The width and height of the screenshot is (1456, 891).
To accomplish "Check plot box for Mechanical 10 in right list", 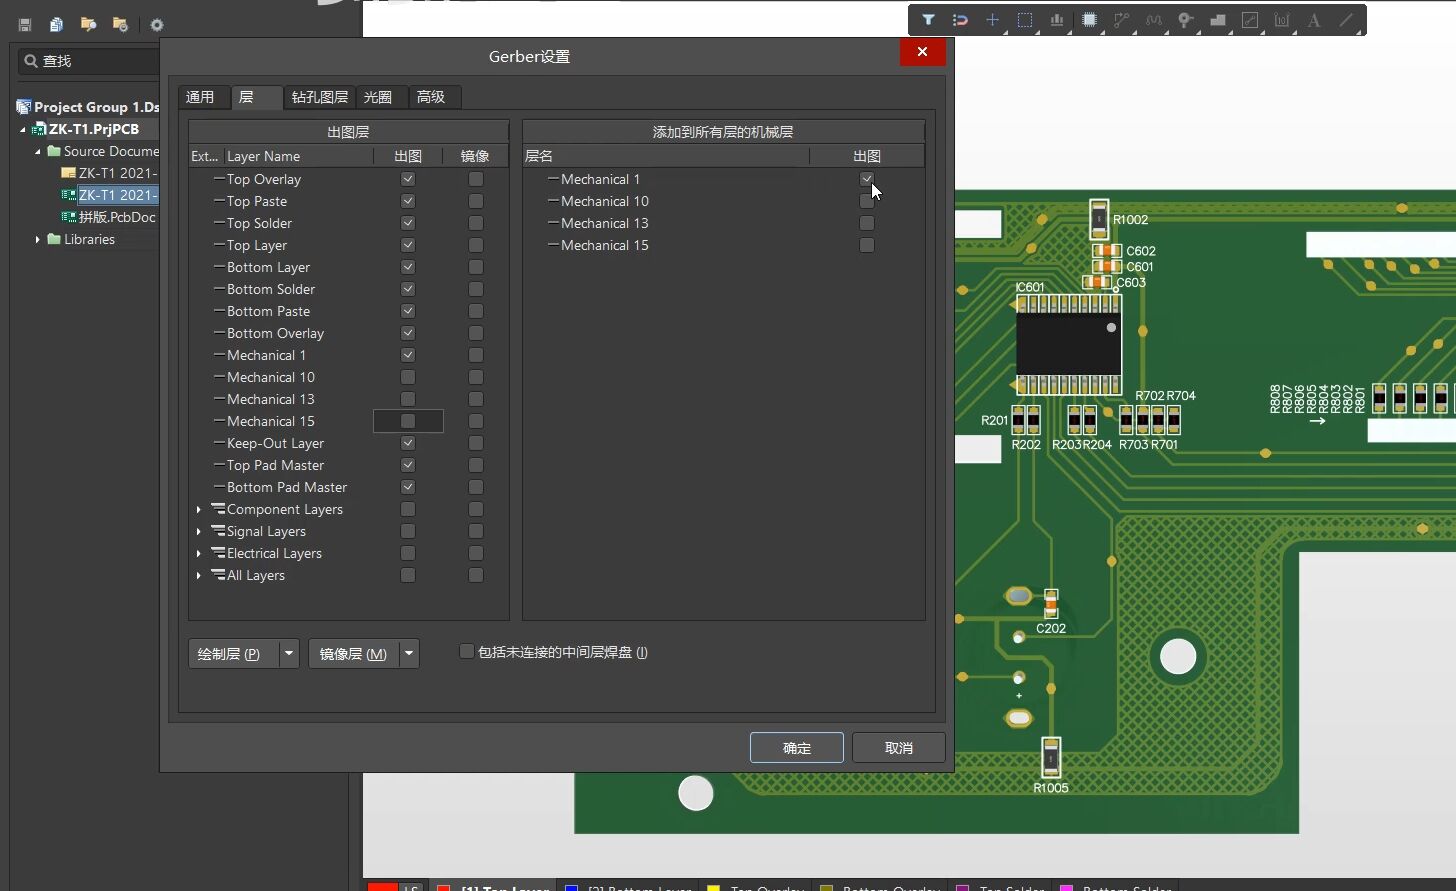I will 867,201.
